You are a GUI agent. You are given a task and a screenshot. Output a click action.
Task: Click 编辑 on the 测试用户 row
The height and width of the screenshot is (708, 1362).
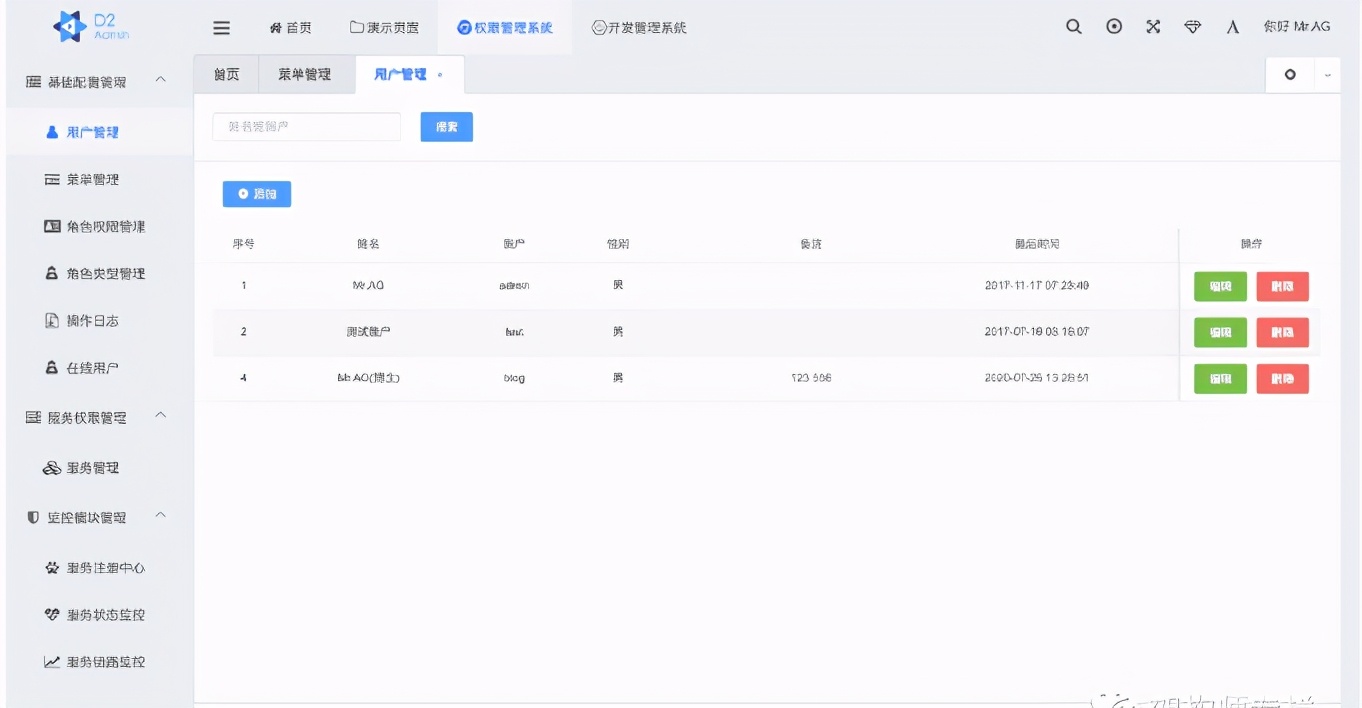pyautogui.click(x=1220, y=332)
